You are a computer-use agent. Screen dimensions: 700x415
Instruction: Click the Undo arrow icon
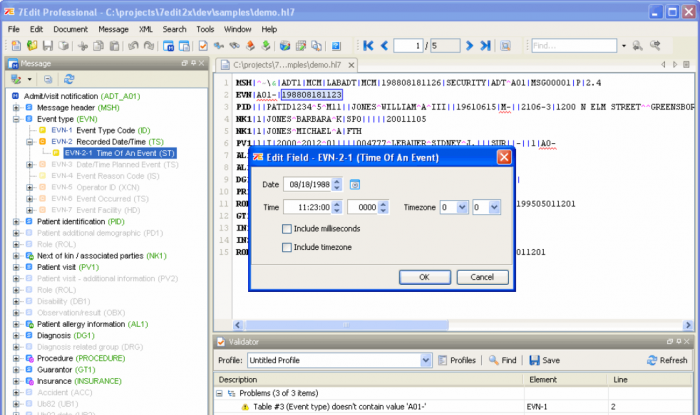coord(133,46)
